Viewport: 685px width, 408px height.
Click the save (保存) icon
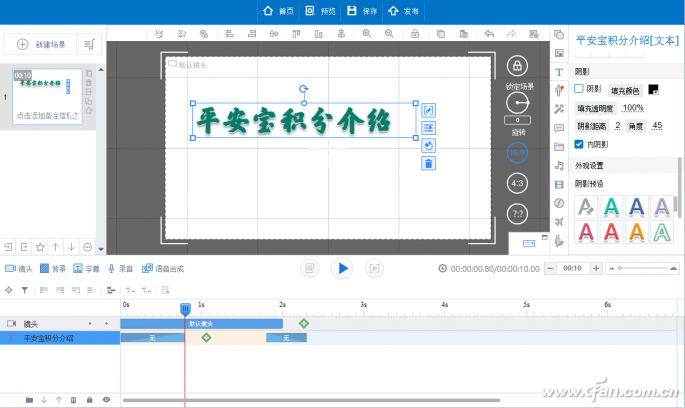click(351, 11)
